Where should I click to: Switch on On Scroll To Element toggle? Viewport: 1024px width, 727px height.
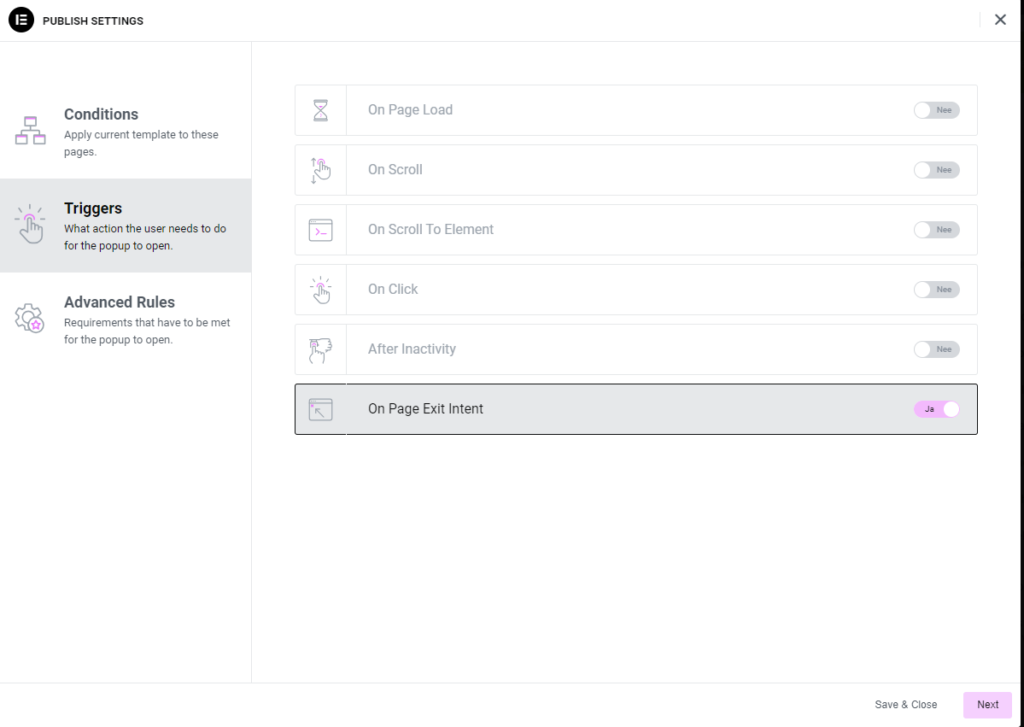point(936,230)
